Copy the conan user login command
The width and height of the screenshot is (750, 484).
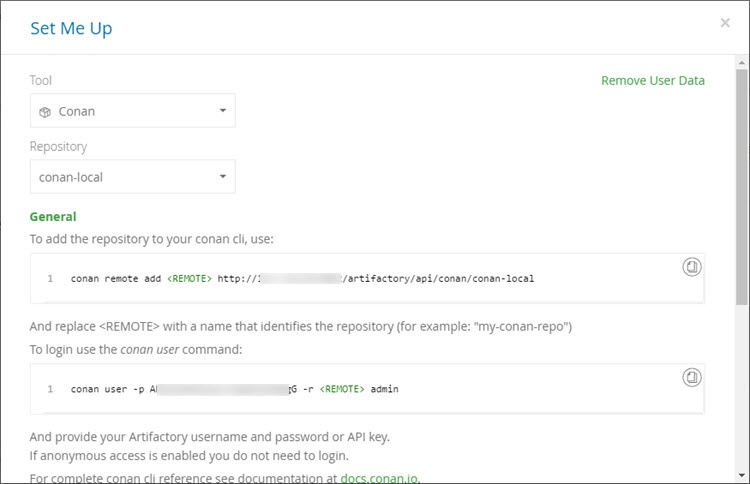coord(692,377)
